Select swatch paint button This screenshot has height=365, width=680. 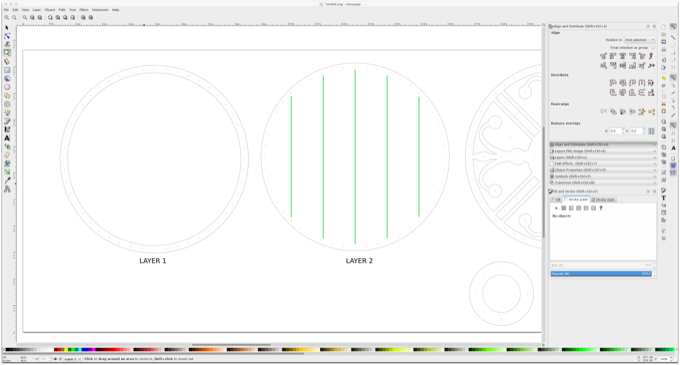(x=593, y=208)
